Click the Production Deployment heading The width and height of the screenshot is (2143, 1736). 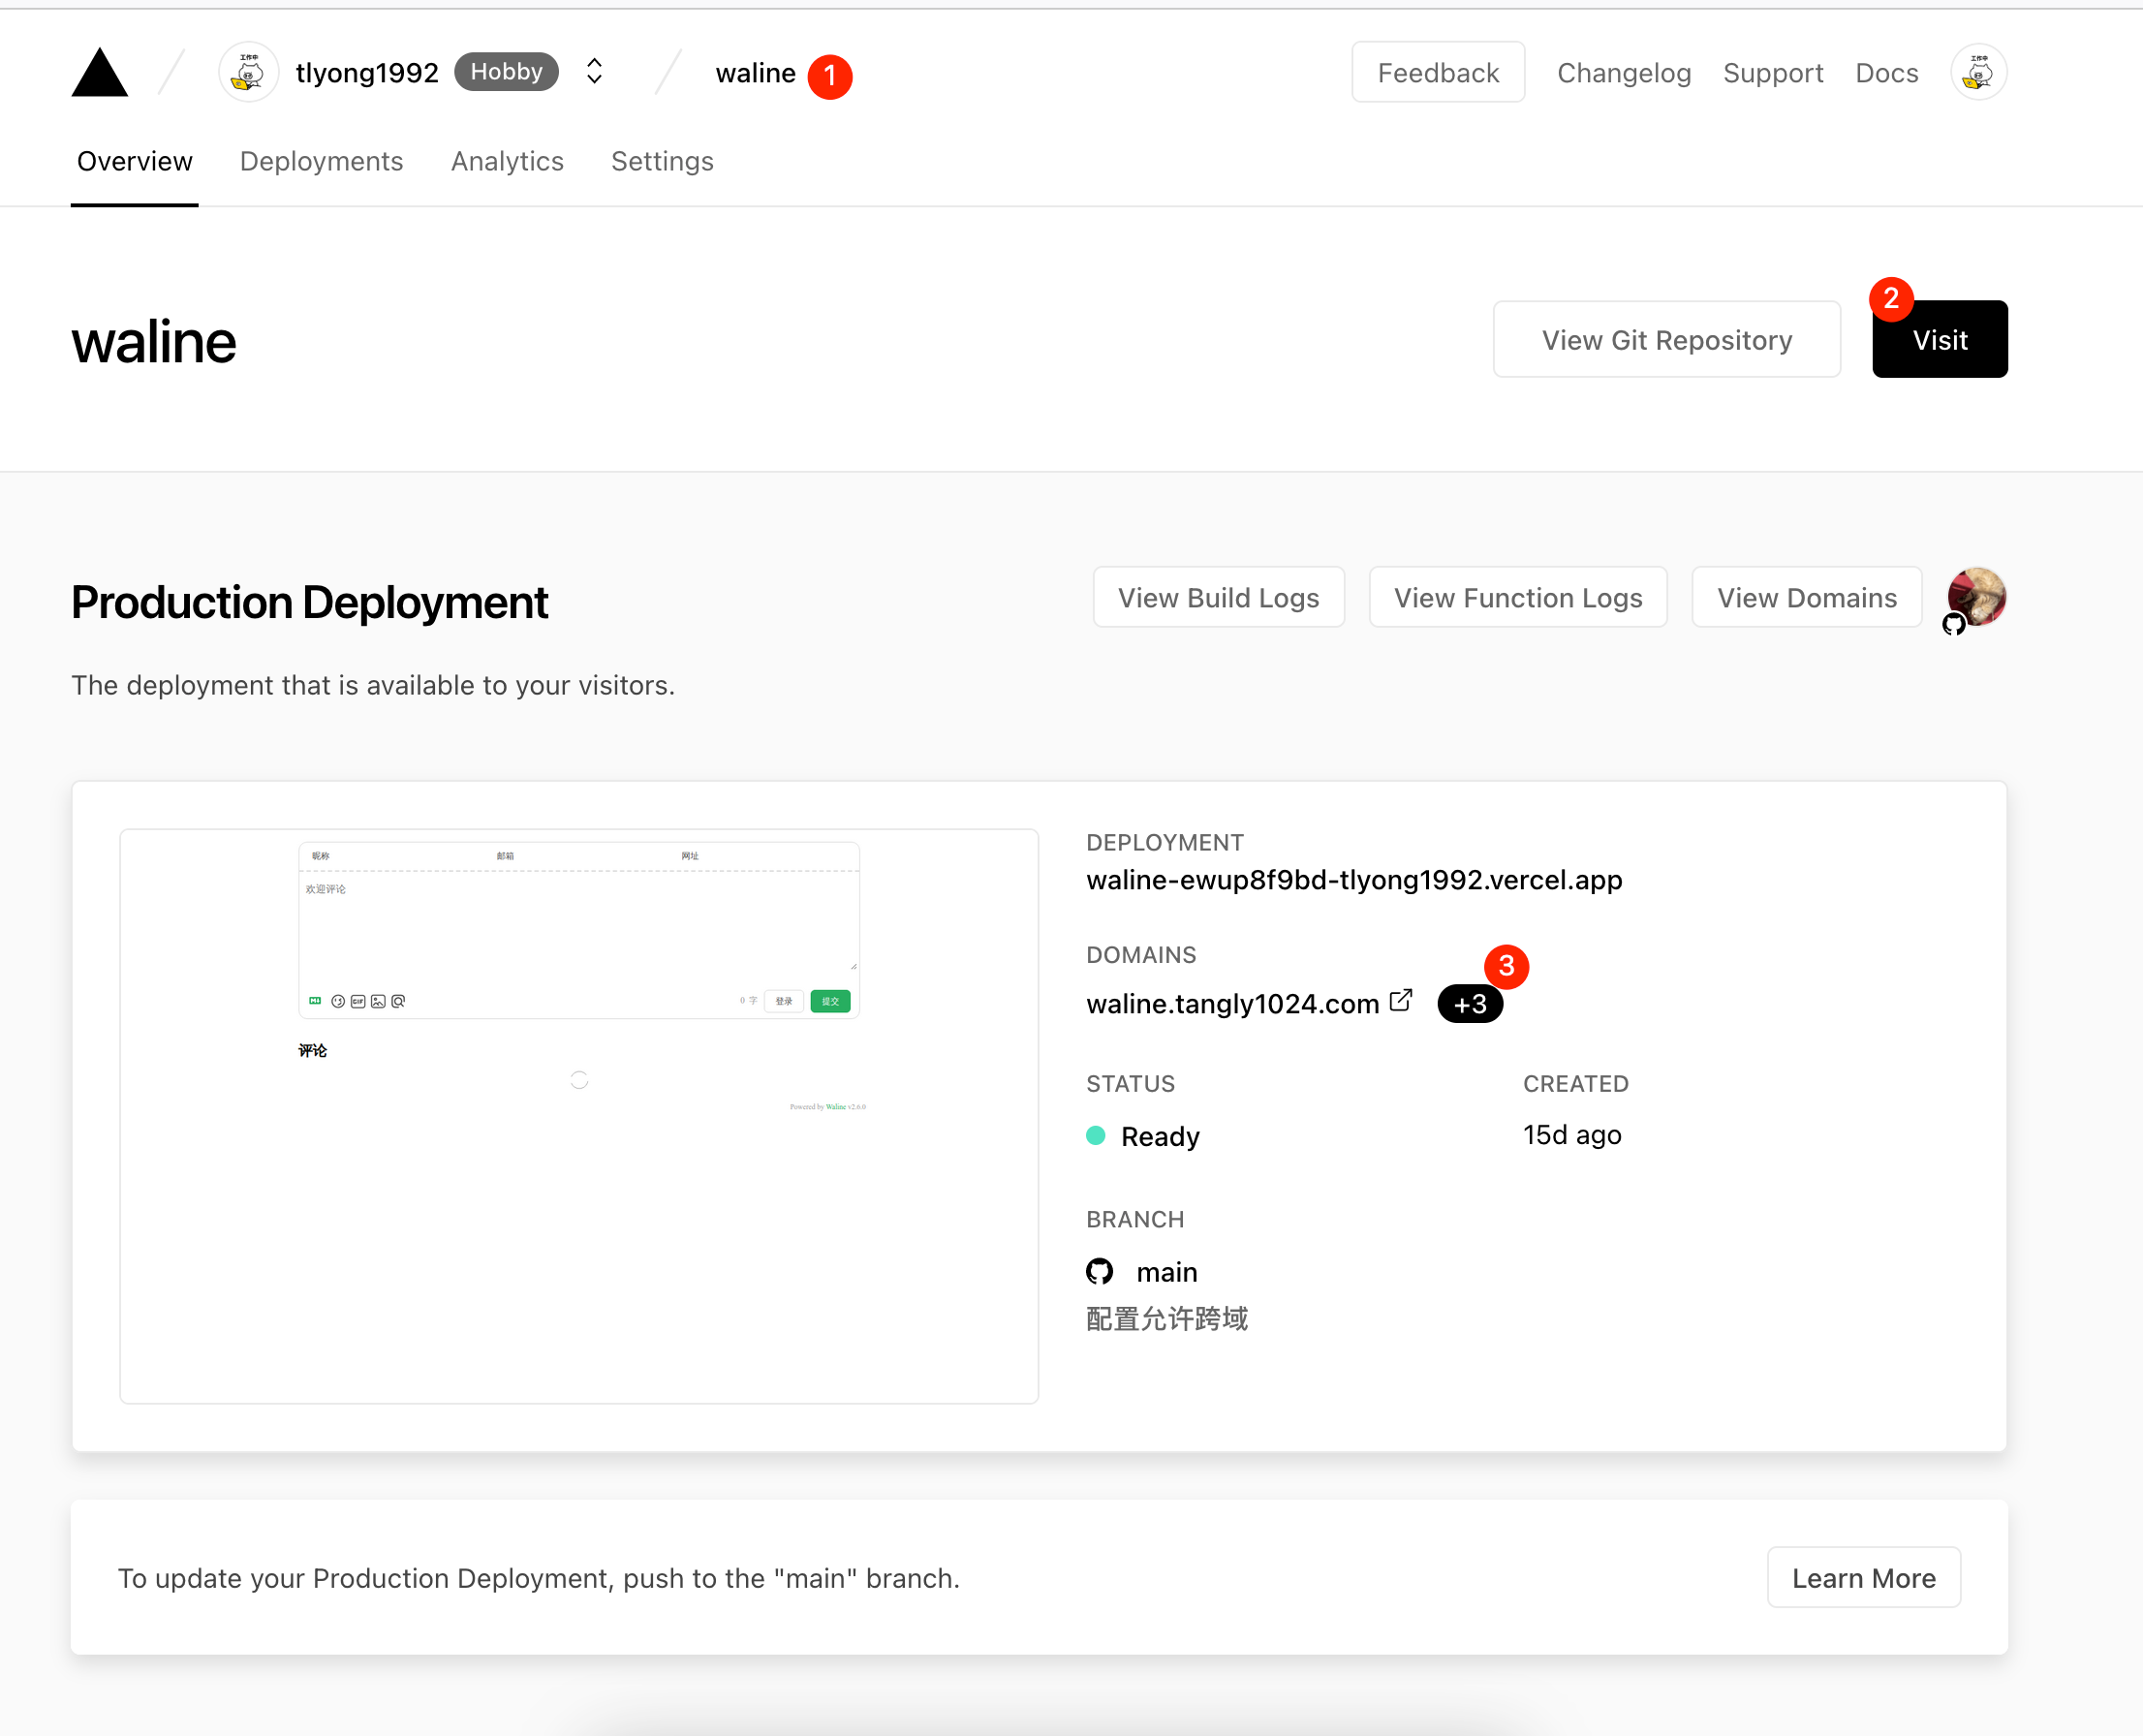309,603
